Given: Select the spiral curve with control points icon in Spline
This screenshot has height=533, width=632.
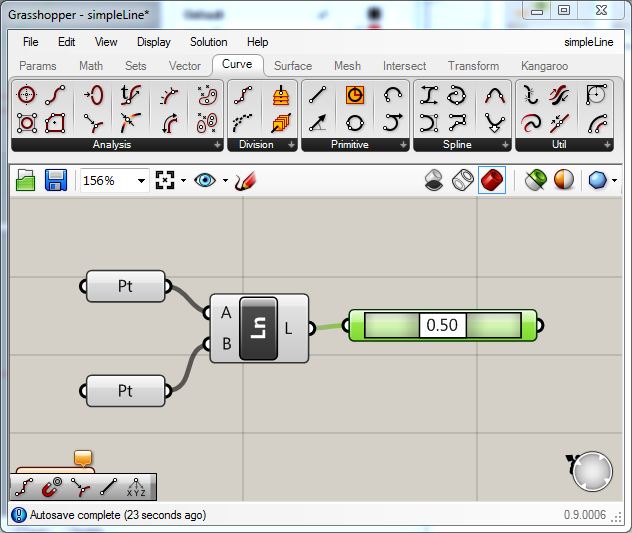Looking at the screenshot, I should pyautogui.click(x=457, y=95).
